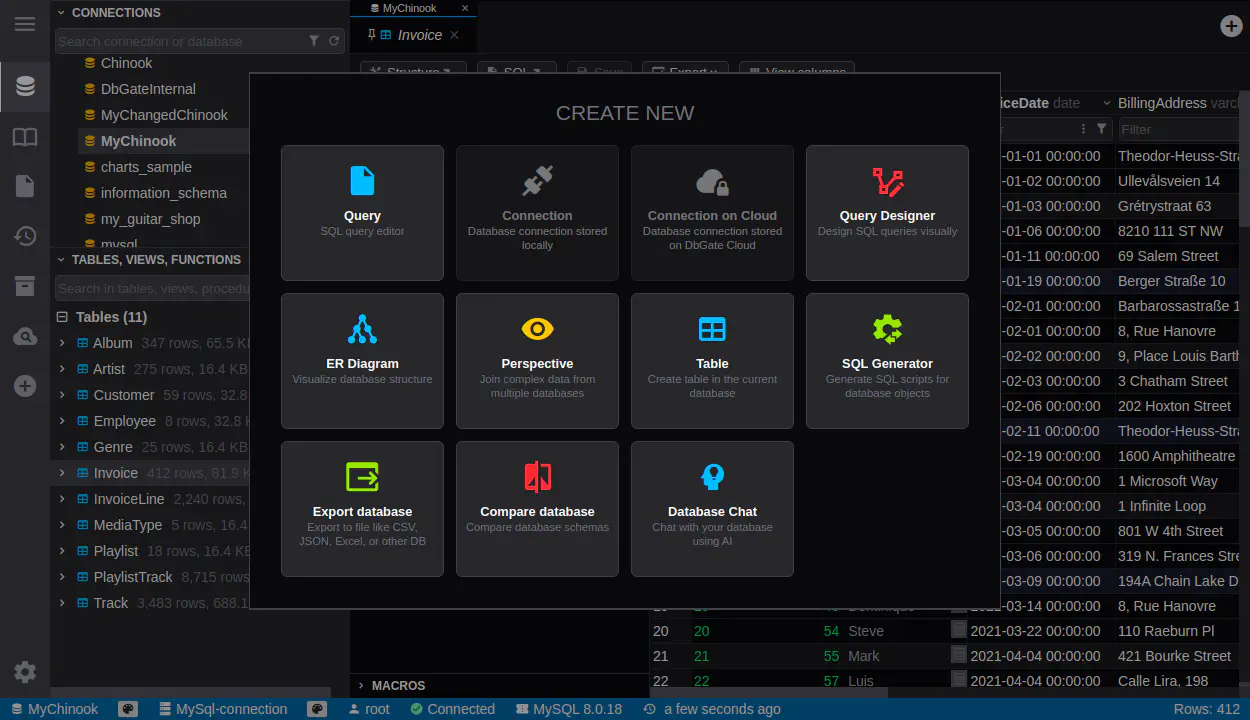This screenshot has height=720, width=1250.
Task: Open the Query SQL editor tile
Action: pos(362,212)
